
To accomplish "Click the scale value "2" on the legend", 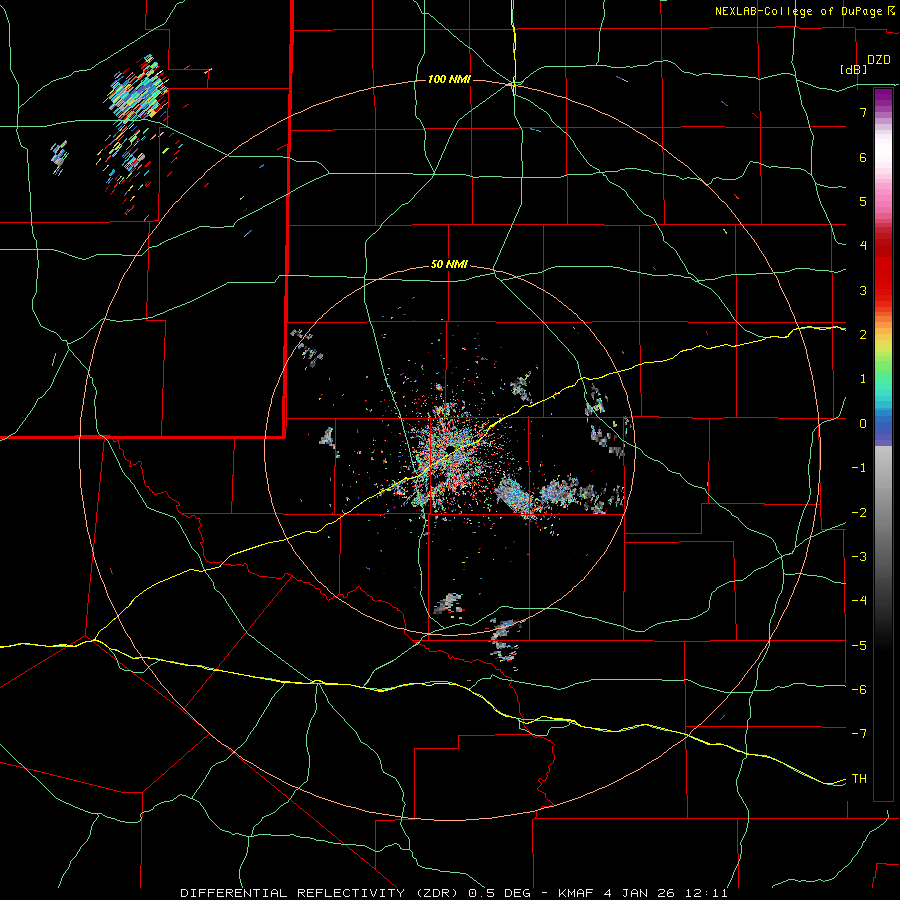I will click(863, 335).
